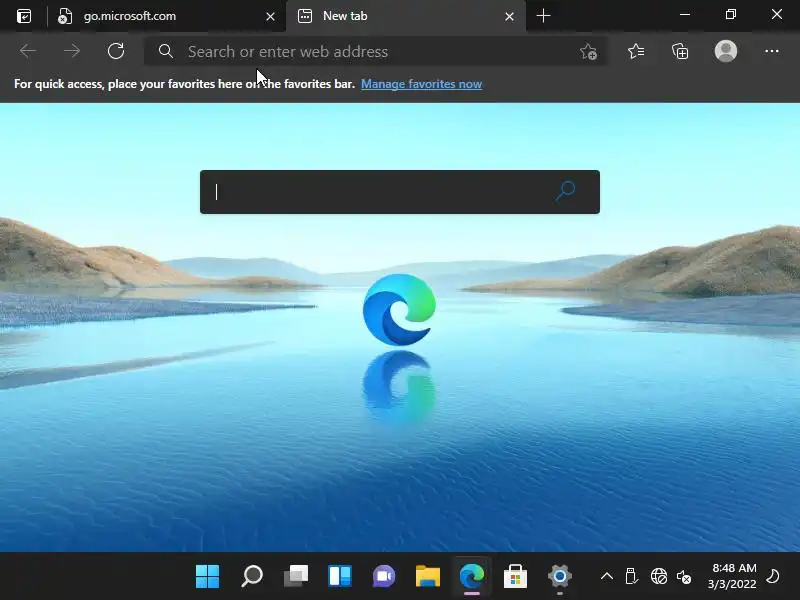800x600 pixels.
Task: Click magnifier icon in address bar
Action: [x=165, y=51]
